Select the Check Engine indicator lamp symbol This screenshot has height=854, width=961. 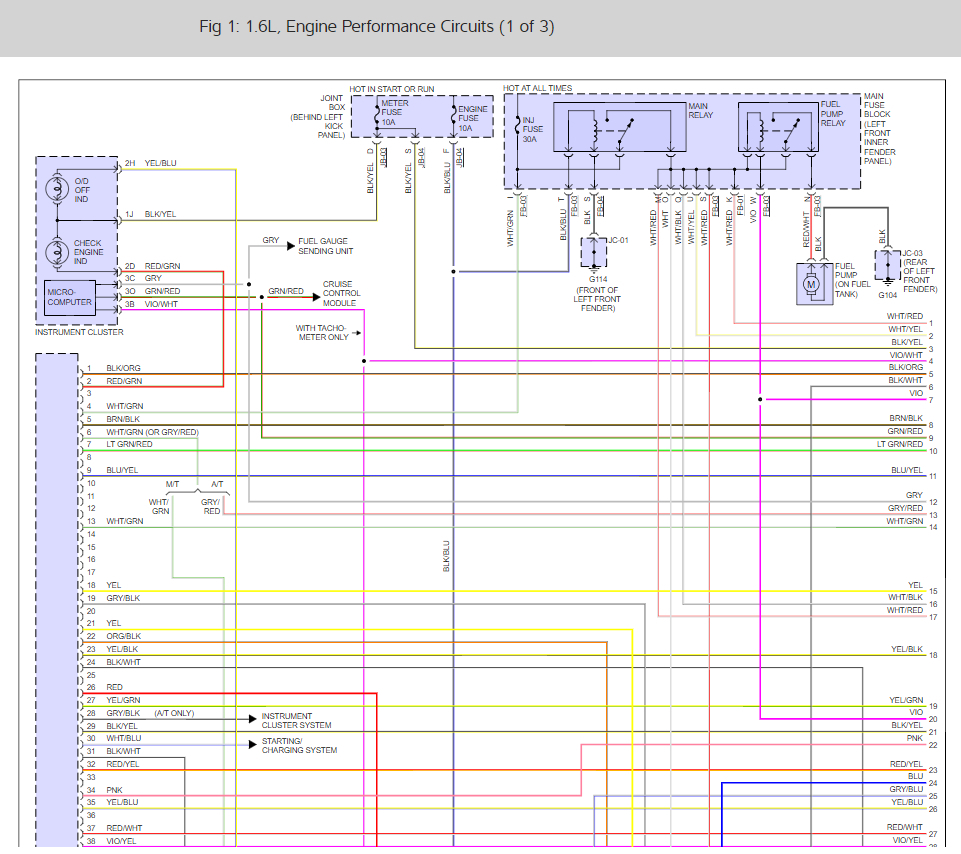click(x=56, y=249)
